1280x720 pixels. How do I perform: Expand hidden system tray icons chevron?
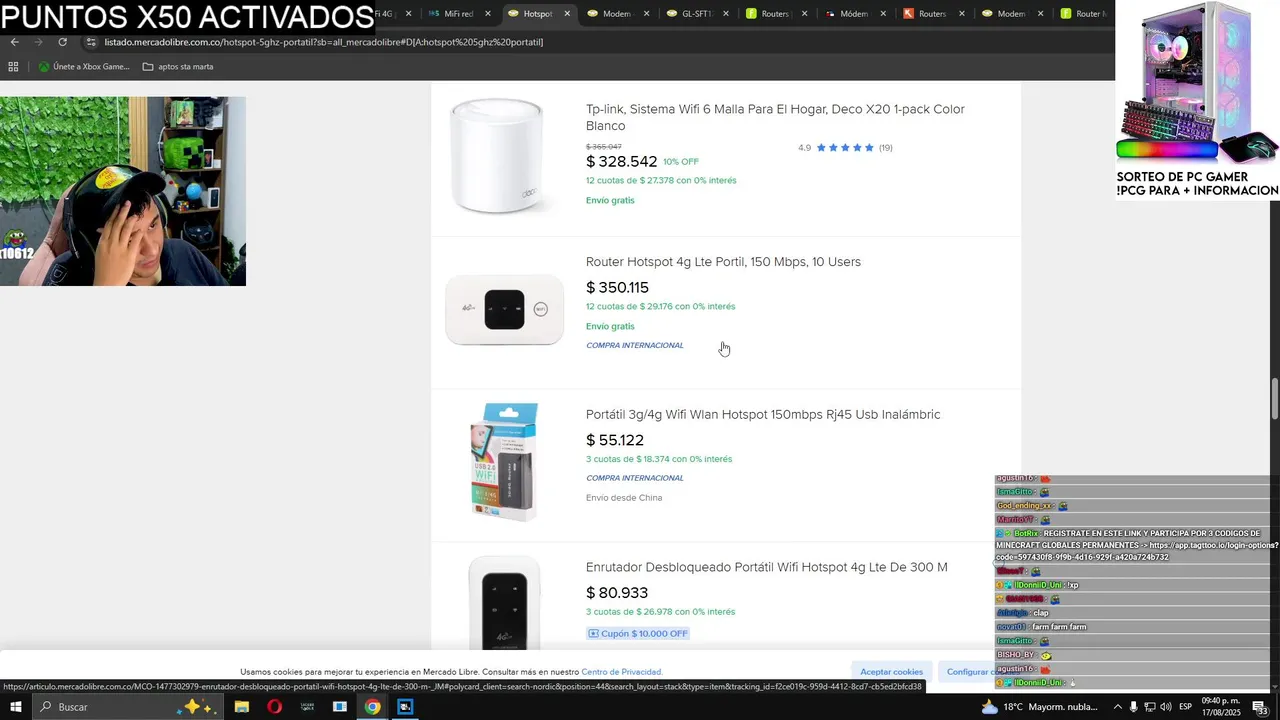[1117, 707]
